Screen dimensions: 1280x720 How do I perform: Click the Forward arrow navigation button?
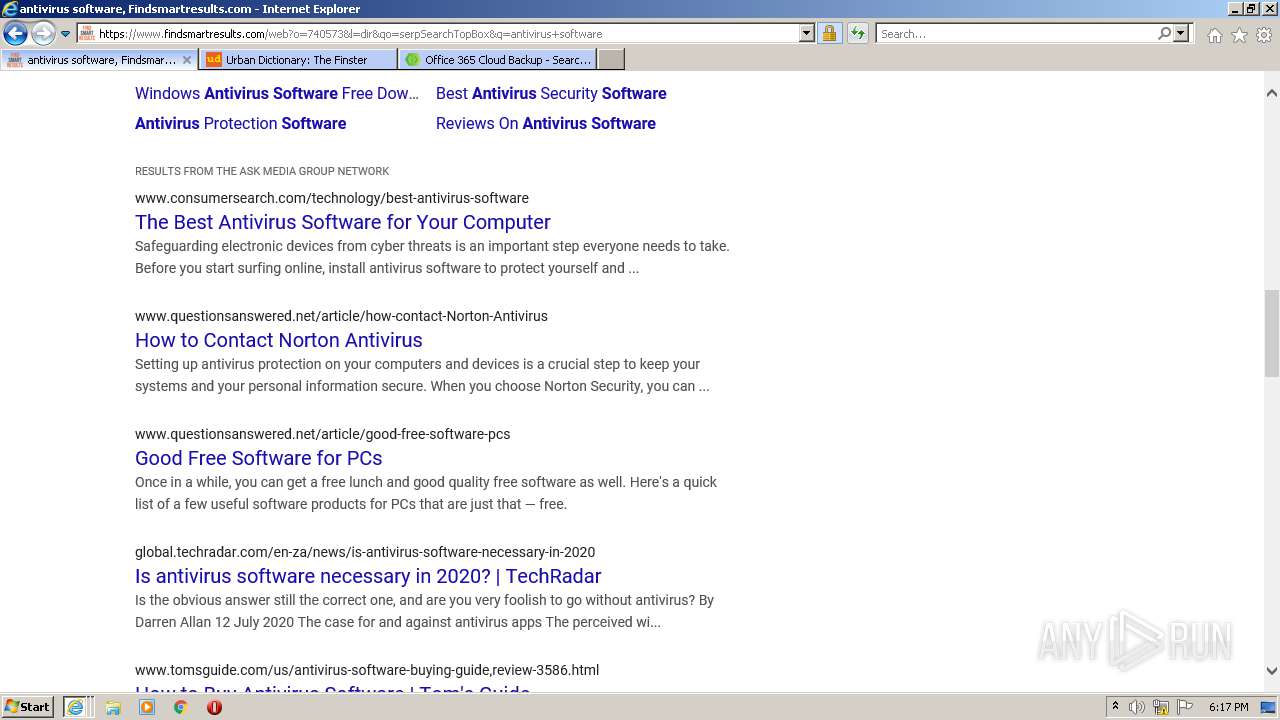pyautogui.click(x=42, y=34)
